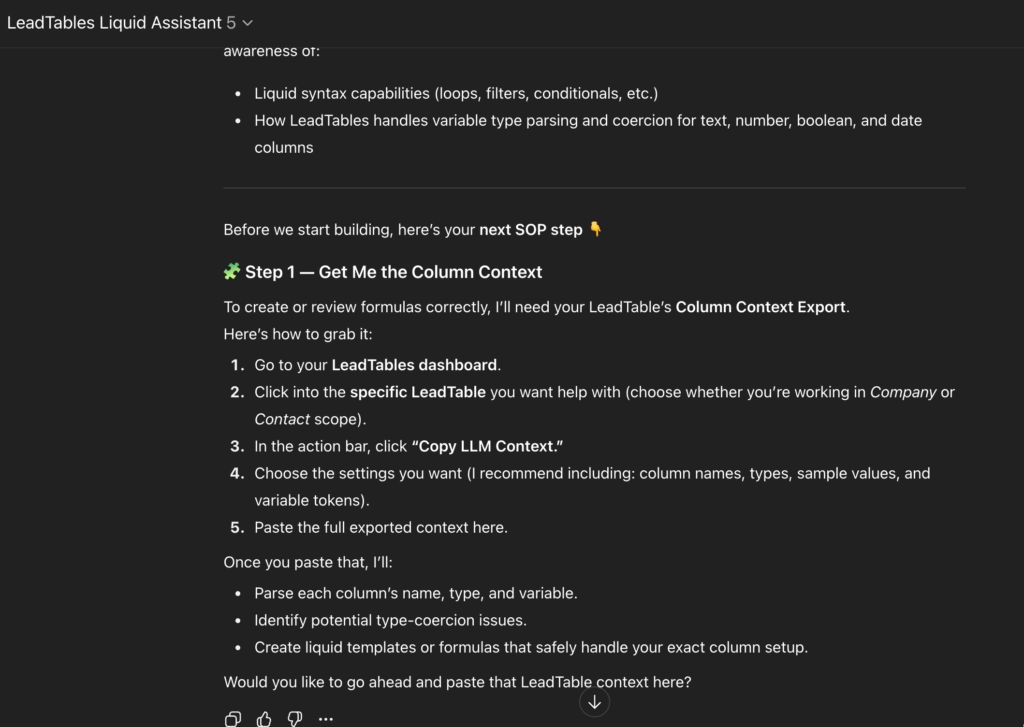Click the pointing-down hand emoji after SOP step
Image resolution: width=1024 pixels, height=727 pixels.
point(596,229)
